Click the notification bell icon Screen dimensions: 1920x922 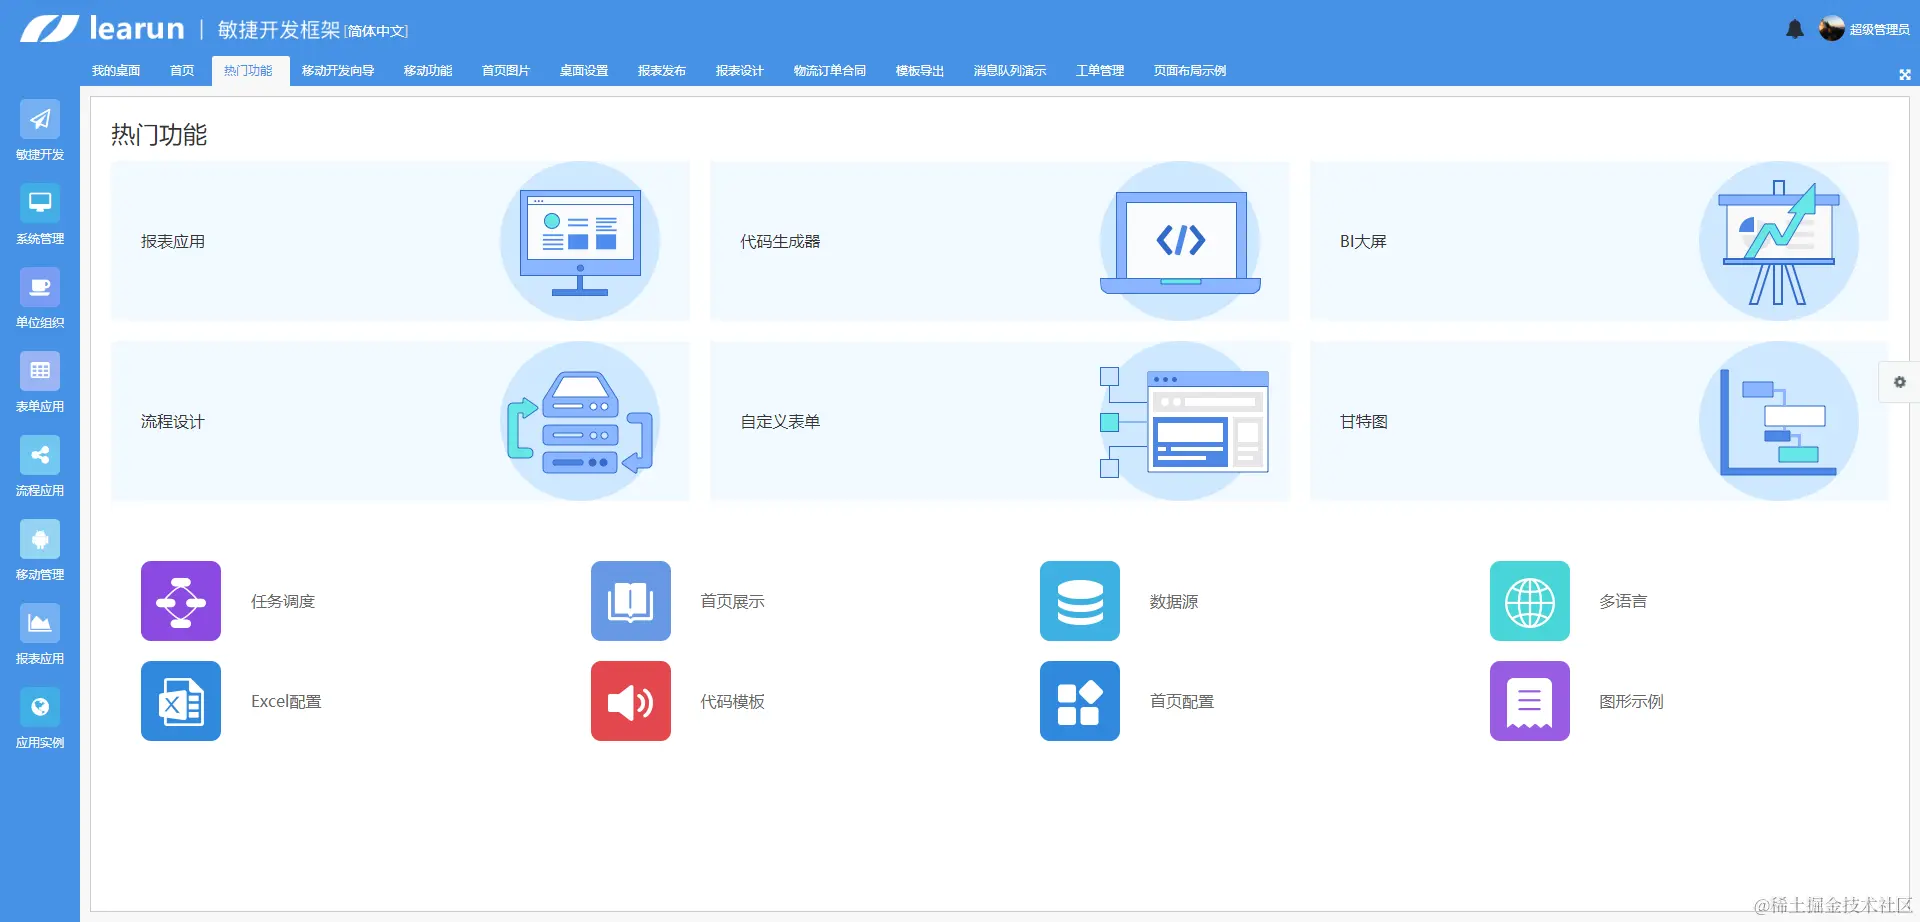[x=1795, y=29]
